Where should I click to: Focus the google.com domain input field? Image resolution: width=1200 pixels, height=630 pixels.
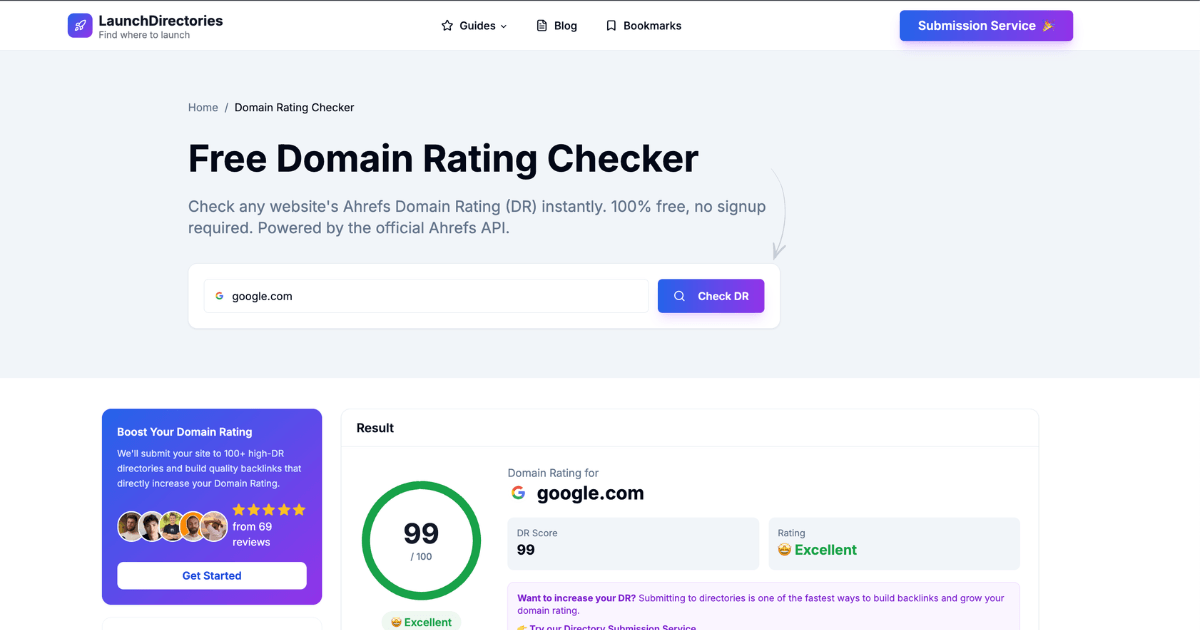(x=427, y=296)
